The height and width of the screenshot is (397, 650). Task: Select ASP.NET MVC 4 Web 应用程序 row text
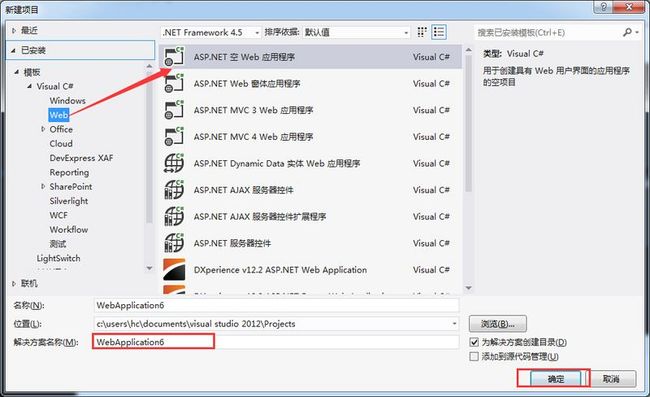pyautogui.click(x=253, y=137)
